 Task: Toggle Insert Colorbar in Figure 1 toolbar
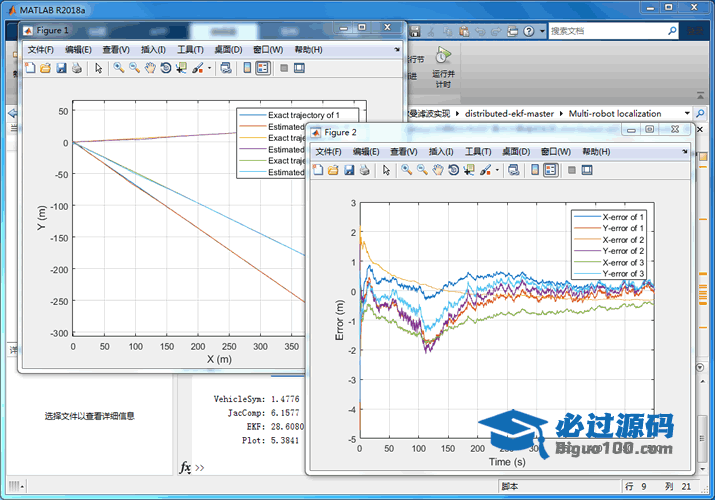tap(247, 68)
